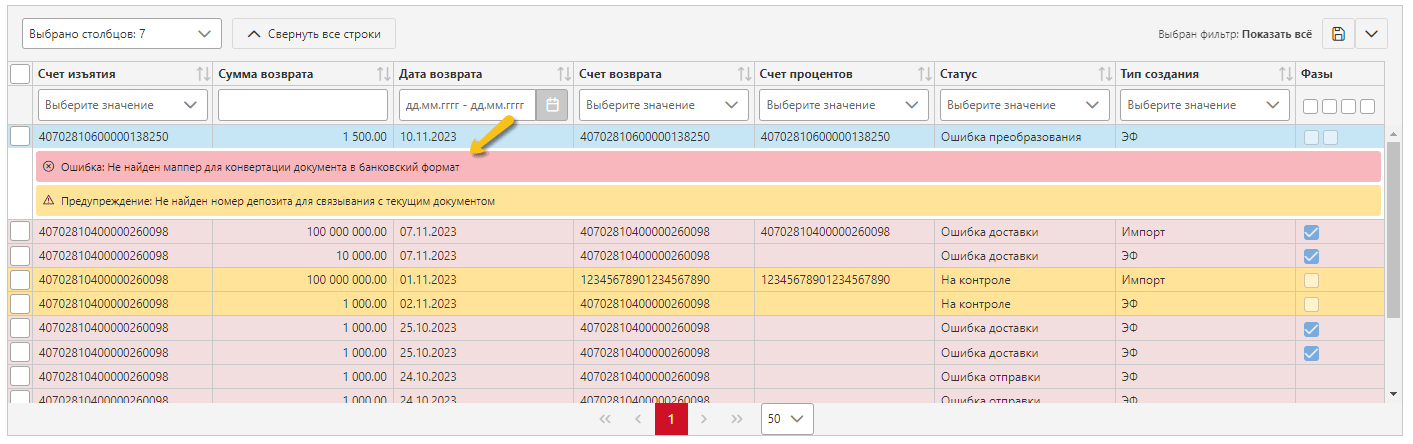Screen dimensions: 1413x444
Task: Open the Выбрано столбцов: 7 dropdown
Action: 121,33
